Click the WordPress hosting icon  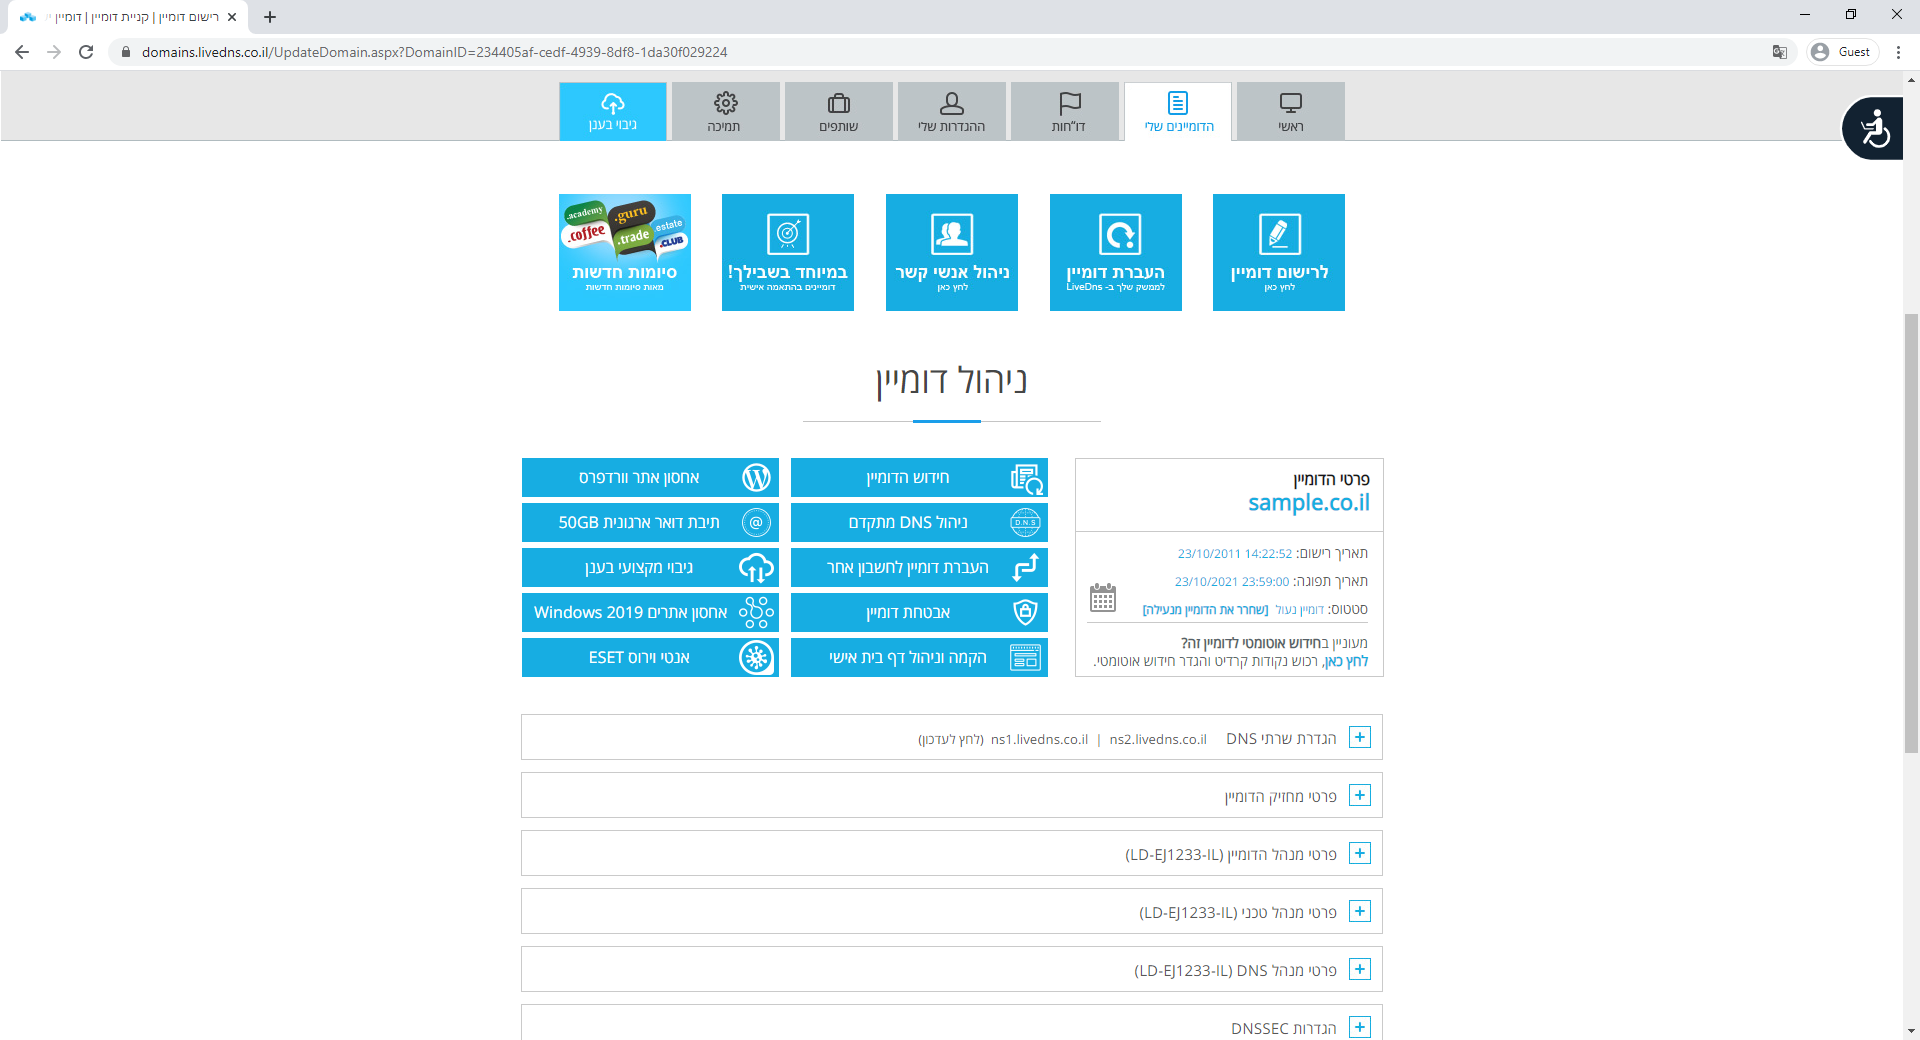tap(756, 478)
